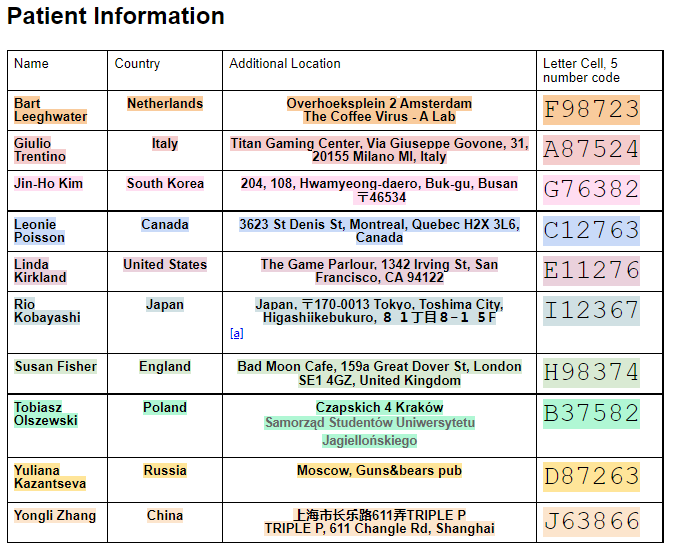This screenshot has height=553, width=682.
Task: Select the code E11276
Action: 591,271
